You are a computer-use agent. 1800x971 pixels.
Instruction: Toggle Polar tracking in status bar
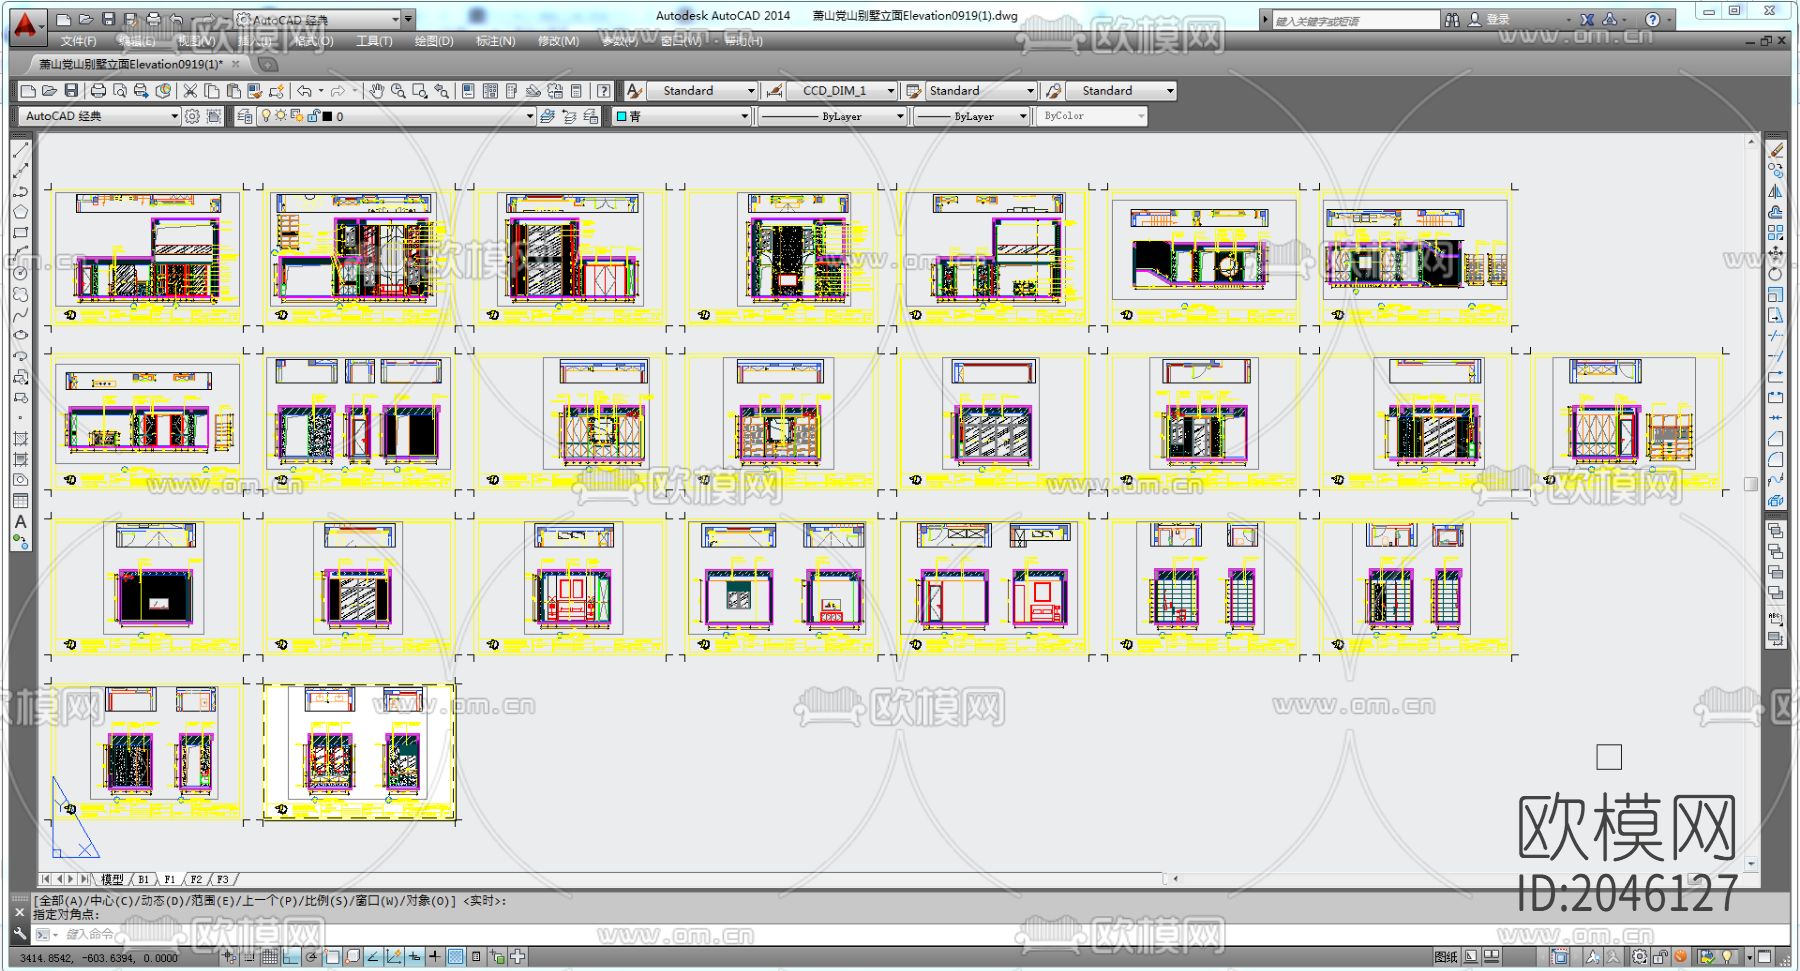pyautogui.click(x=311, y=957)
